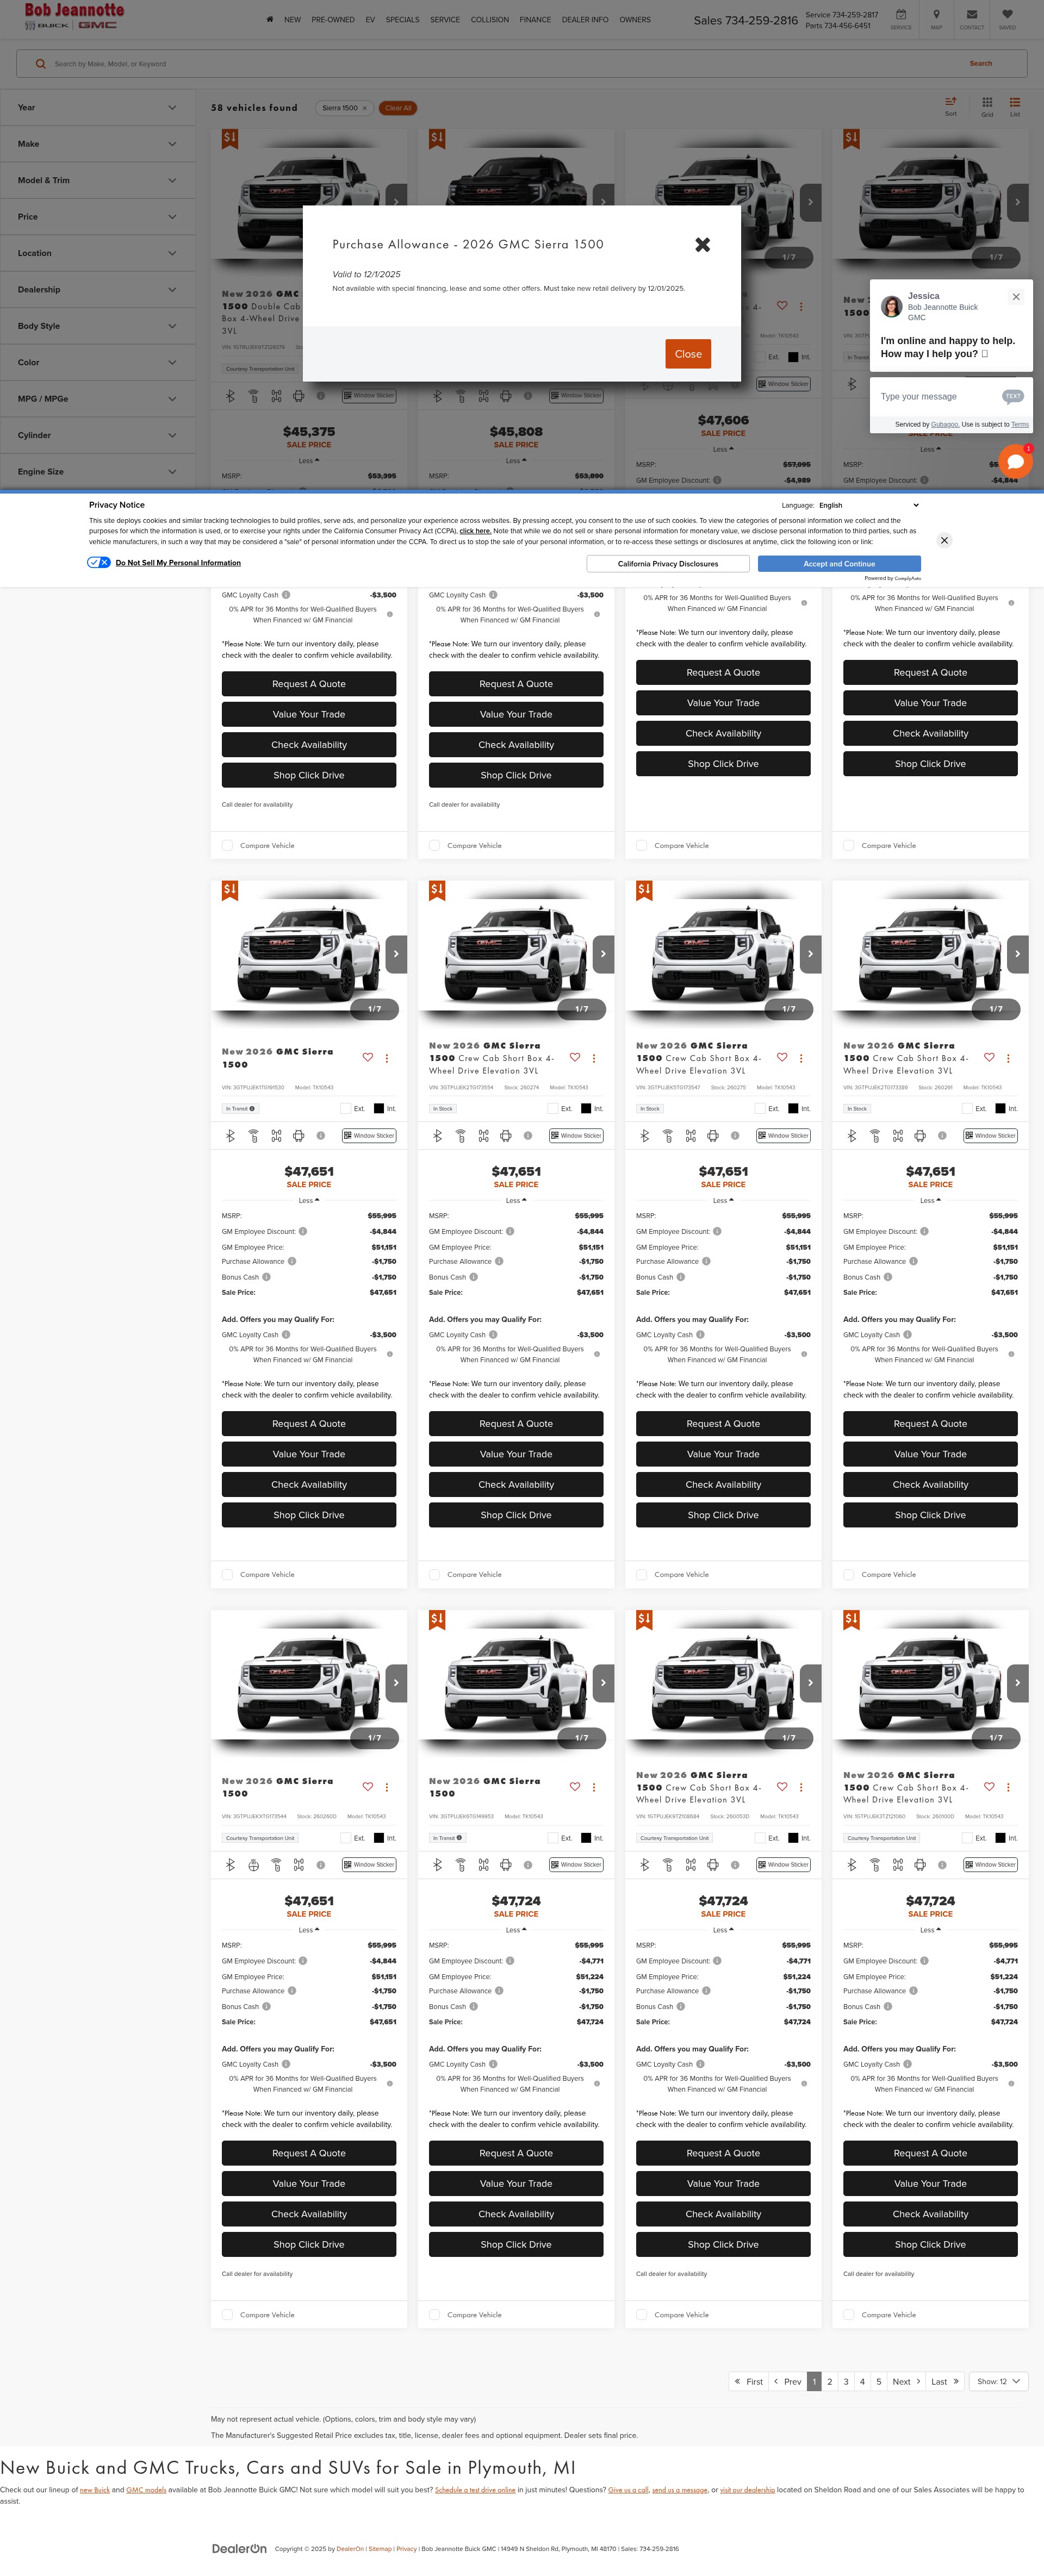Check Compare Vehicle on the $47,606 Sierra card
Image resolution: width=1044 pixels, height=2576 pixels.
[x=641, y=845]
